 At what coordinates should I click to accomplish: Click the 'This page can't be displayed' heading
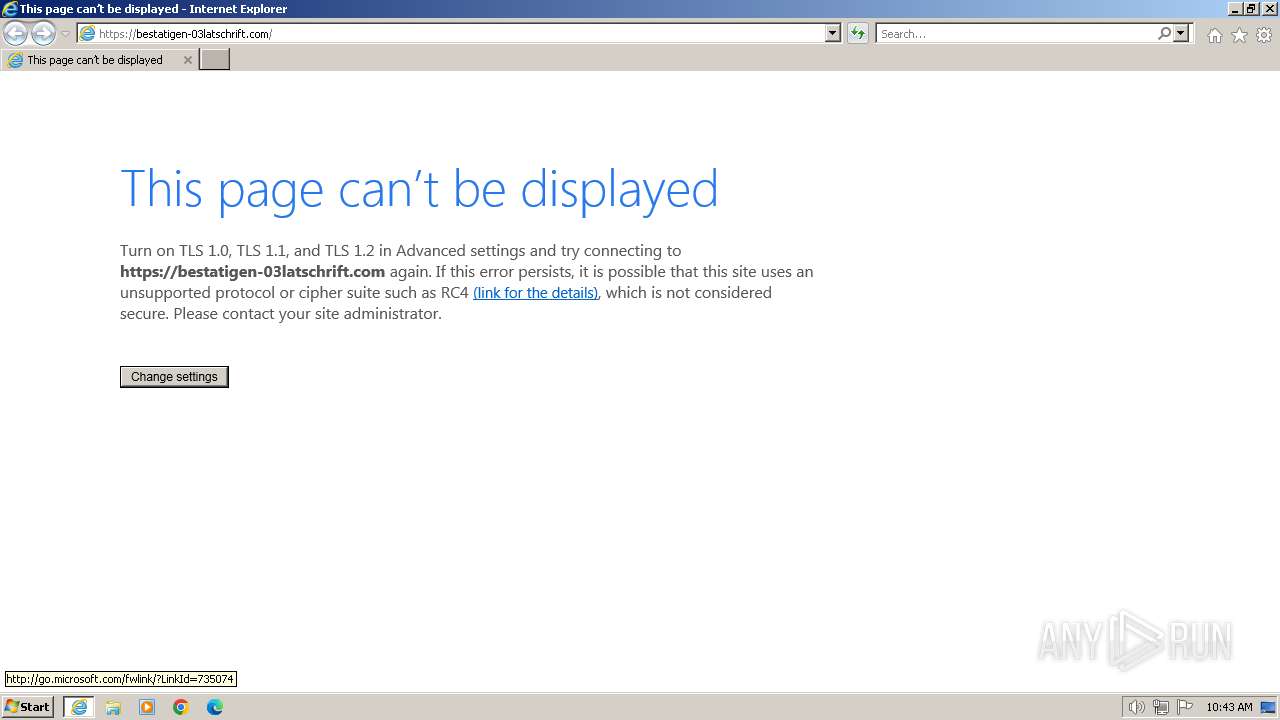tap(419, 189)
